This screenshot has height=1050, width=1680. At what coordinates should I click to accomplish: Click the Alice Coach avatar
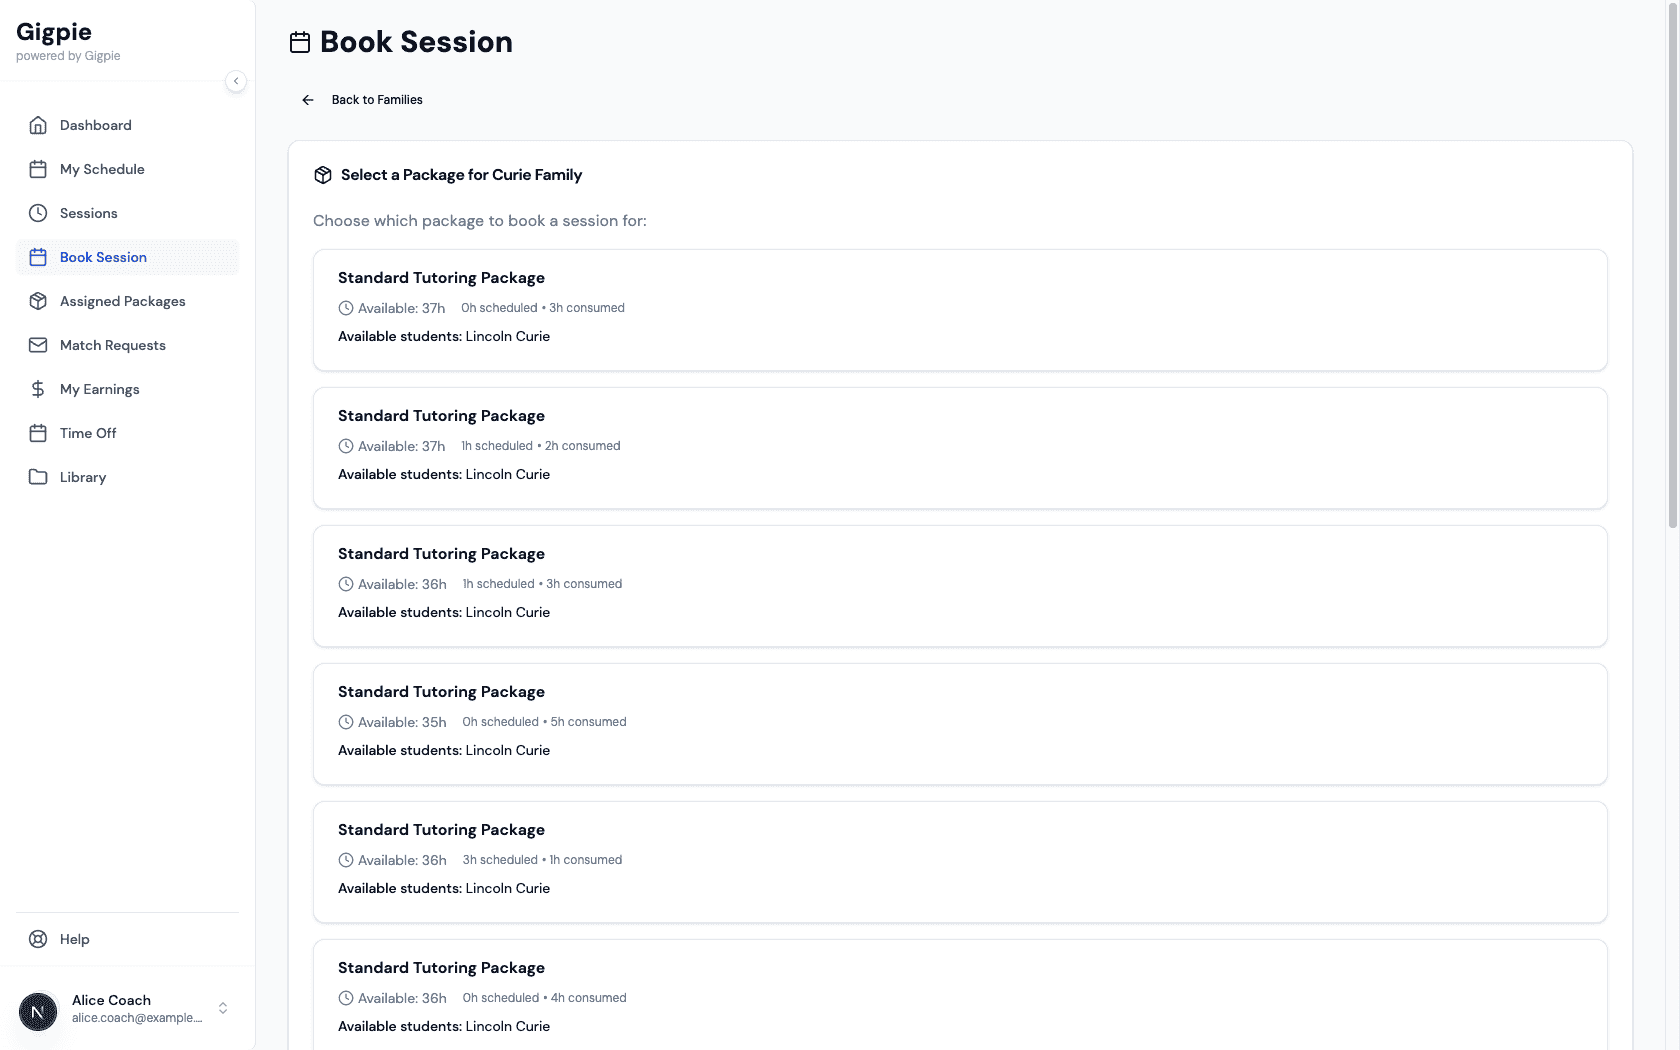(x=38, y=1012)
